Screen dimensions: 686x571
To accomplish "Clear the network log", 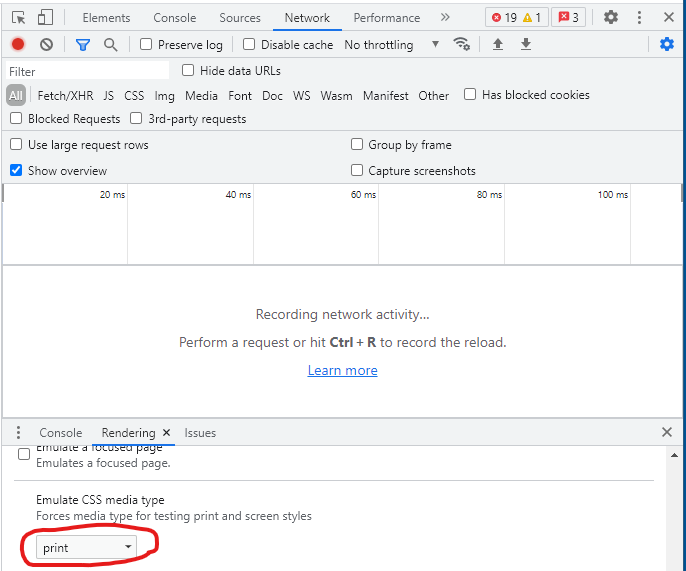I will [46, 45].
